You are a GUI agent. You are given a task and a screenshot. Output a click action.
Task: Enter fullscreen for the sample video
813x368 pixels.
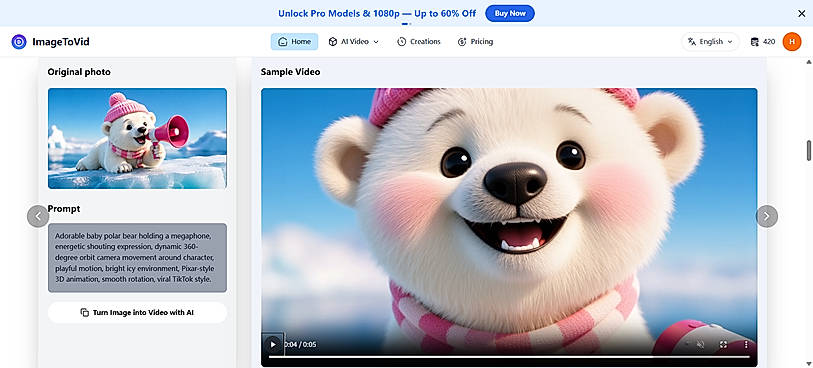(723, 345)
